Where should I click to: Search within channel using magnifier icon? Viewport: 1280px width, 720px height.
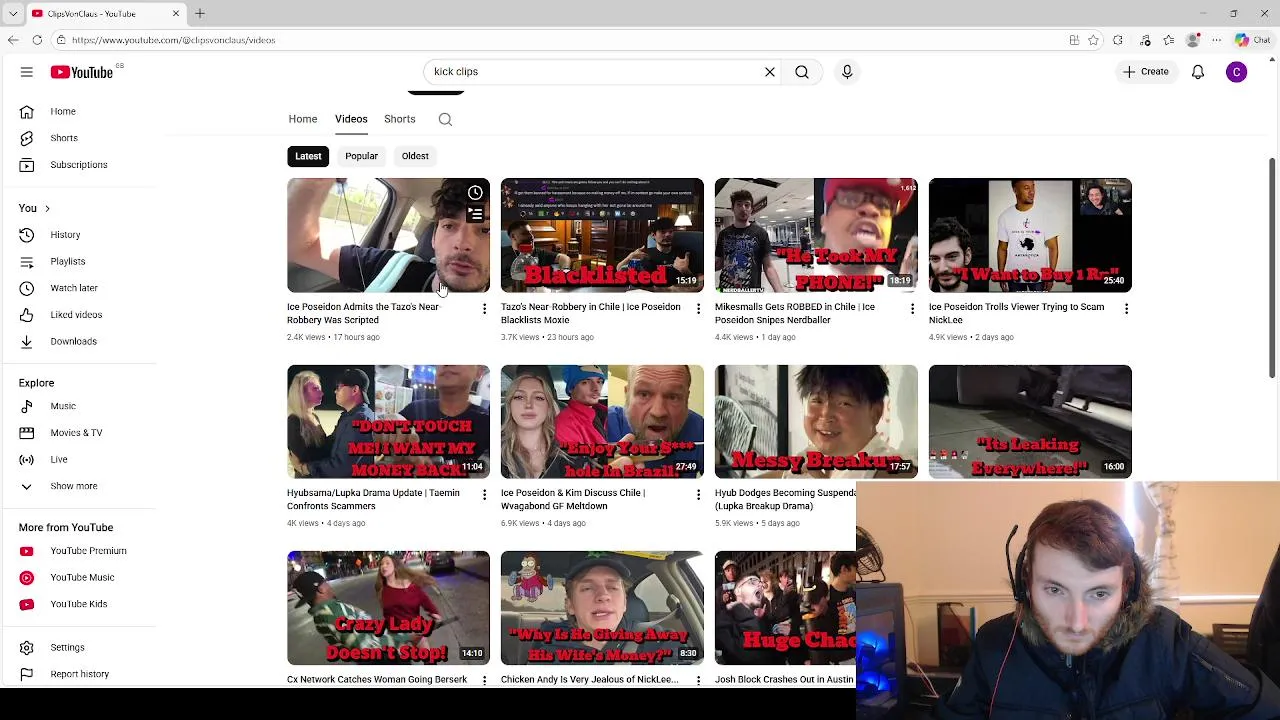[x=445, y=120]
